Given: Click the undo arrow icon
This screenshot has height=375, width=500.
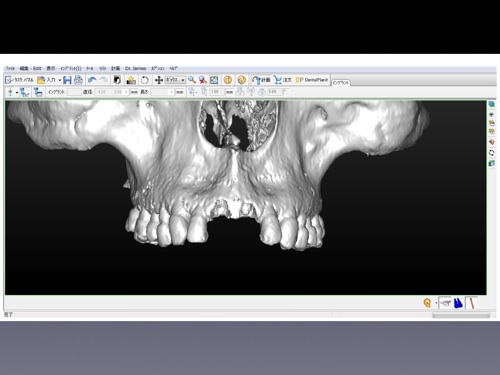Looking at the screenshot, I should pos(92,80).
